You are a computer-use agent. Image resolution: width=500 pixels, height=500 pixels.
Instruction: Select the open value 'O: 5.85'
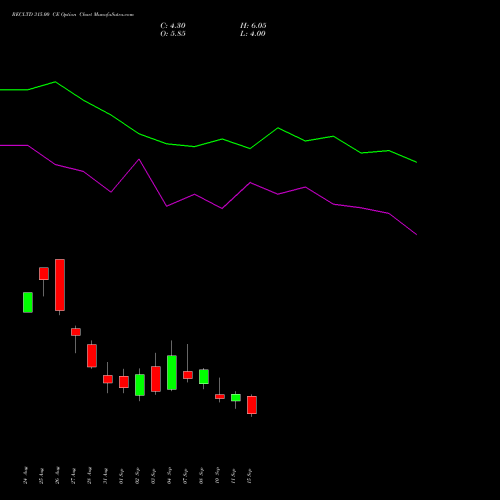point(173,34)
